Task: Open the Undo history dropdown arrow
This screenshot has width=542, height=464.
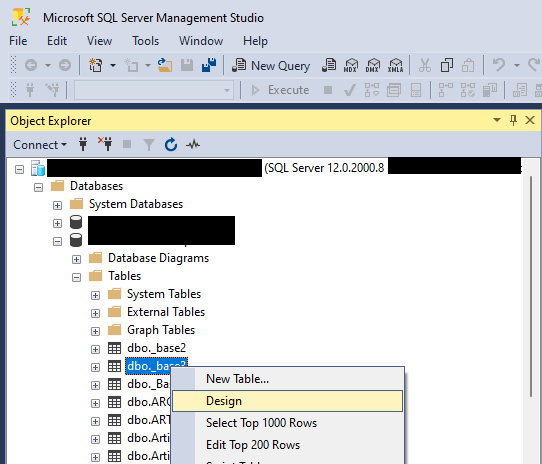Action: tap(517, 65)
